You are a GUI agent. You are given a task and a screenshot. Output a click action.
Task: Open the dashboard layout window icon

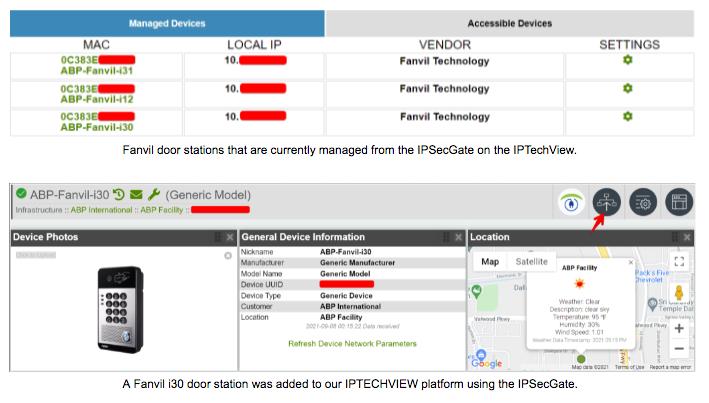[x=679, y=202]
